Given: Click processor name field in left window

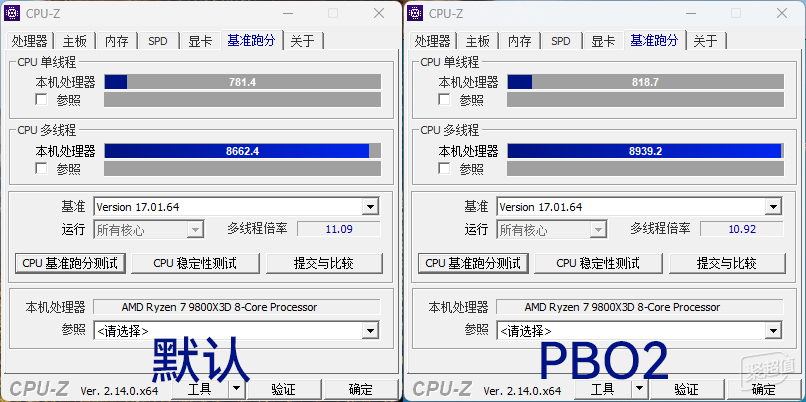Looking at the screenshot, I should tap(237, 307).
